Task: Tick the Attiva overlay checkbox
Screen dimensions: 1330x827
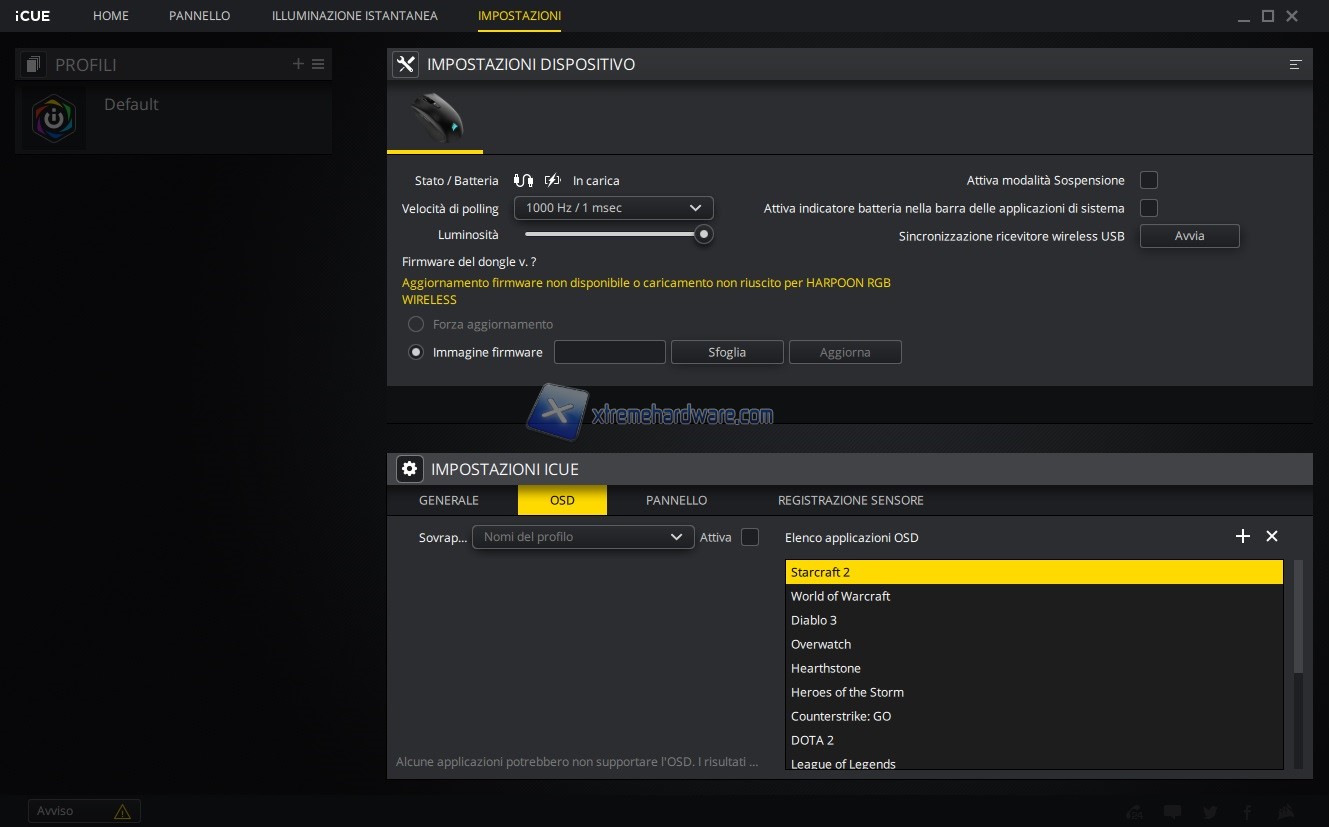Action: coord(750,538)
